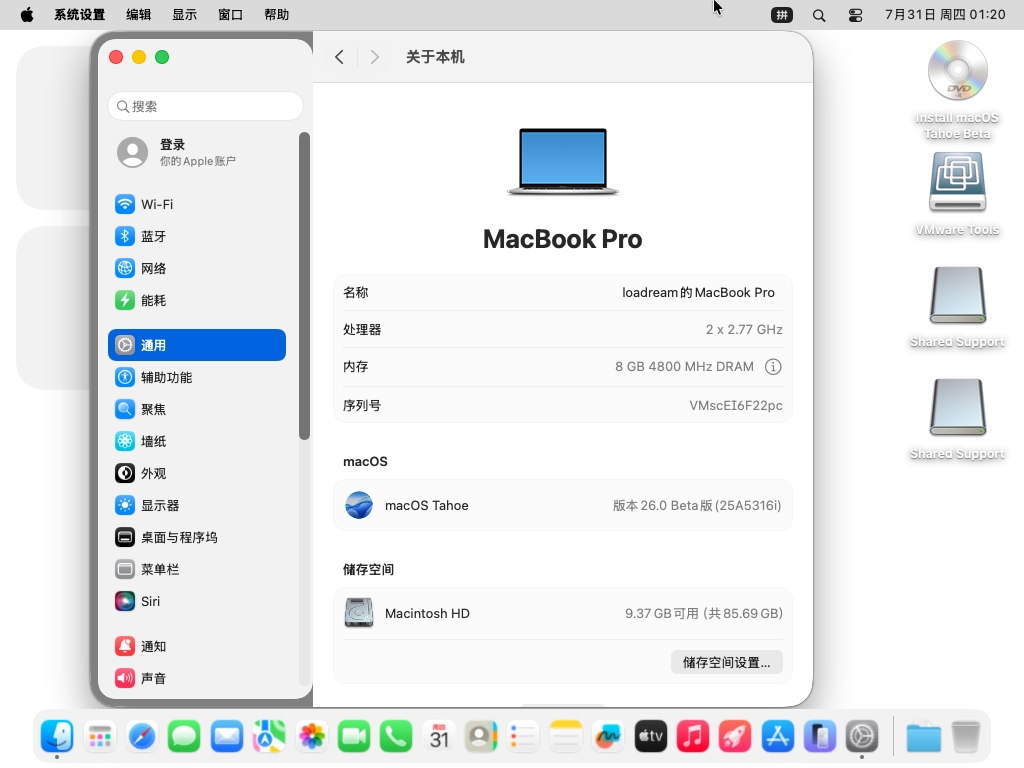Open Freeform from the Dock
The height and width of the screenshot is (768, 1024).
608,737
